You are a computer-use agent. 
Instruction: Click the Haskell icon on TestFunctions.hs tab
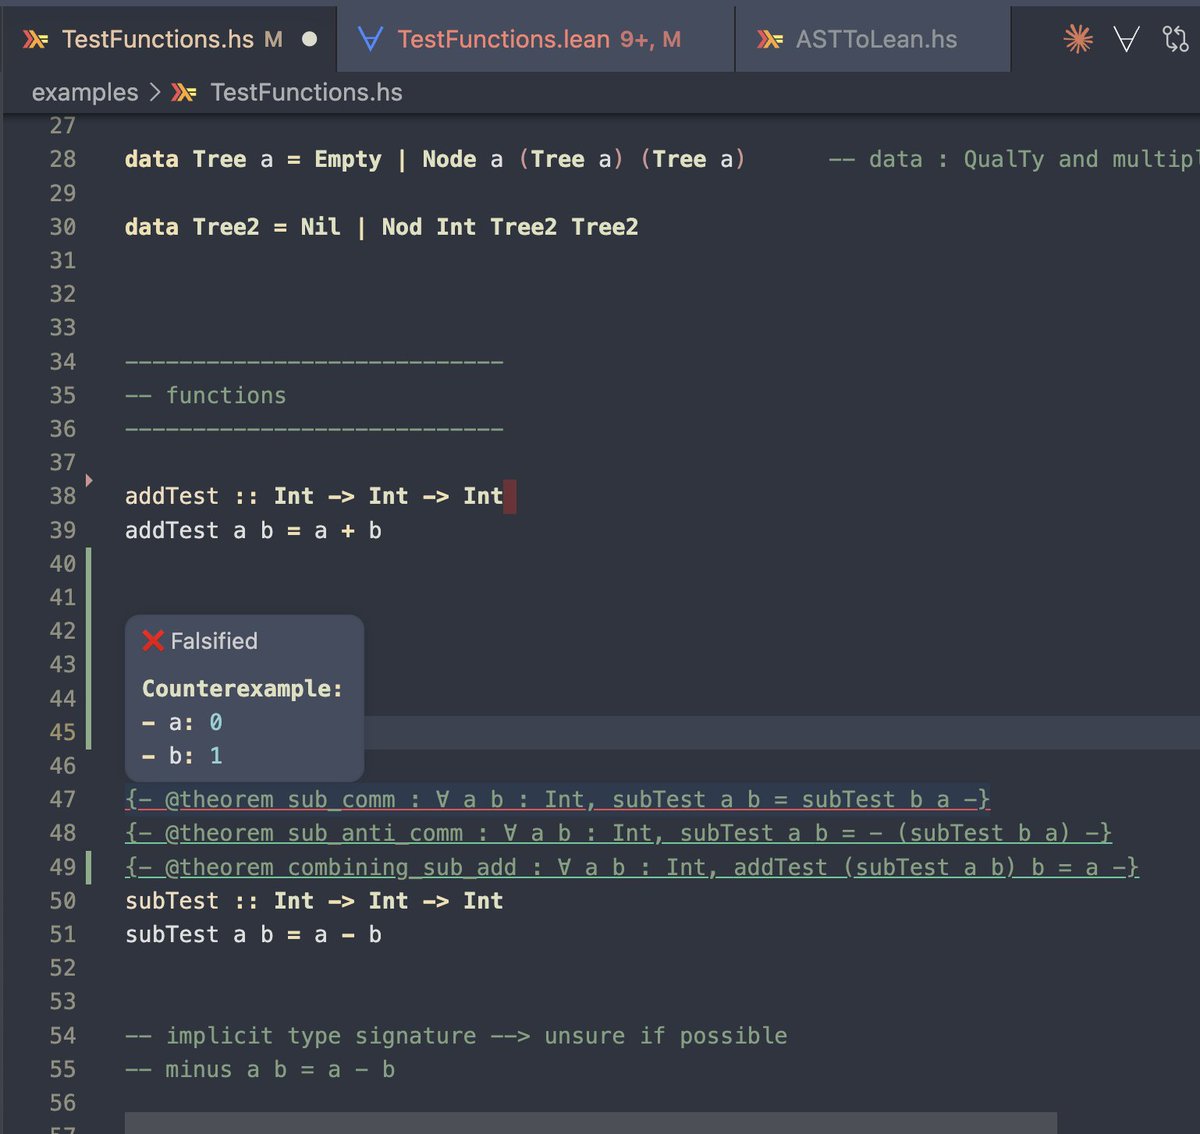35,39
